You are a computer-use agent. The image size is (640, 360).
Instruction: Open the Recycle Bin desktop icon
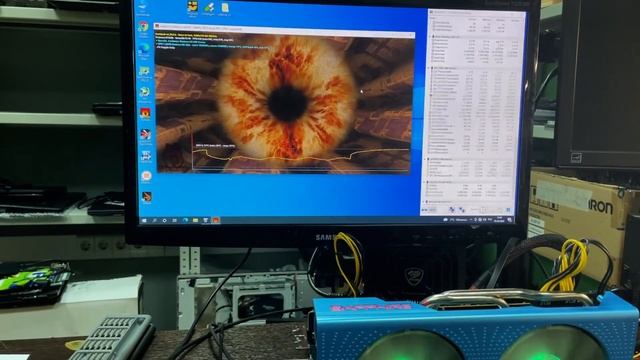coord(142,8)
